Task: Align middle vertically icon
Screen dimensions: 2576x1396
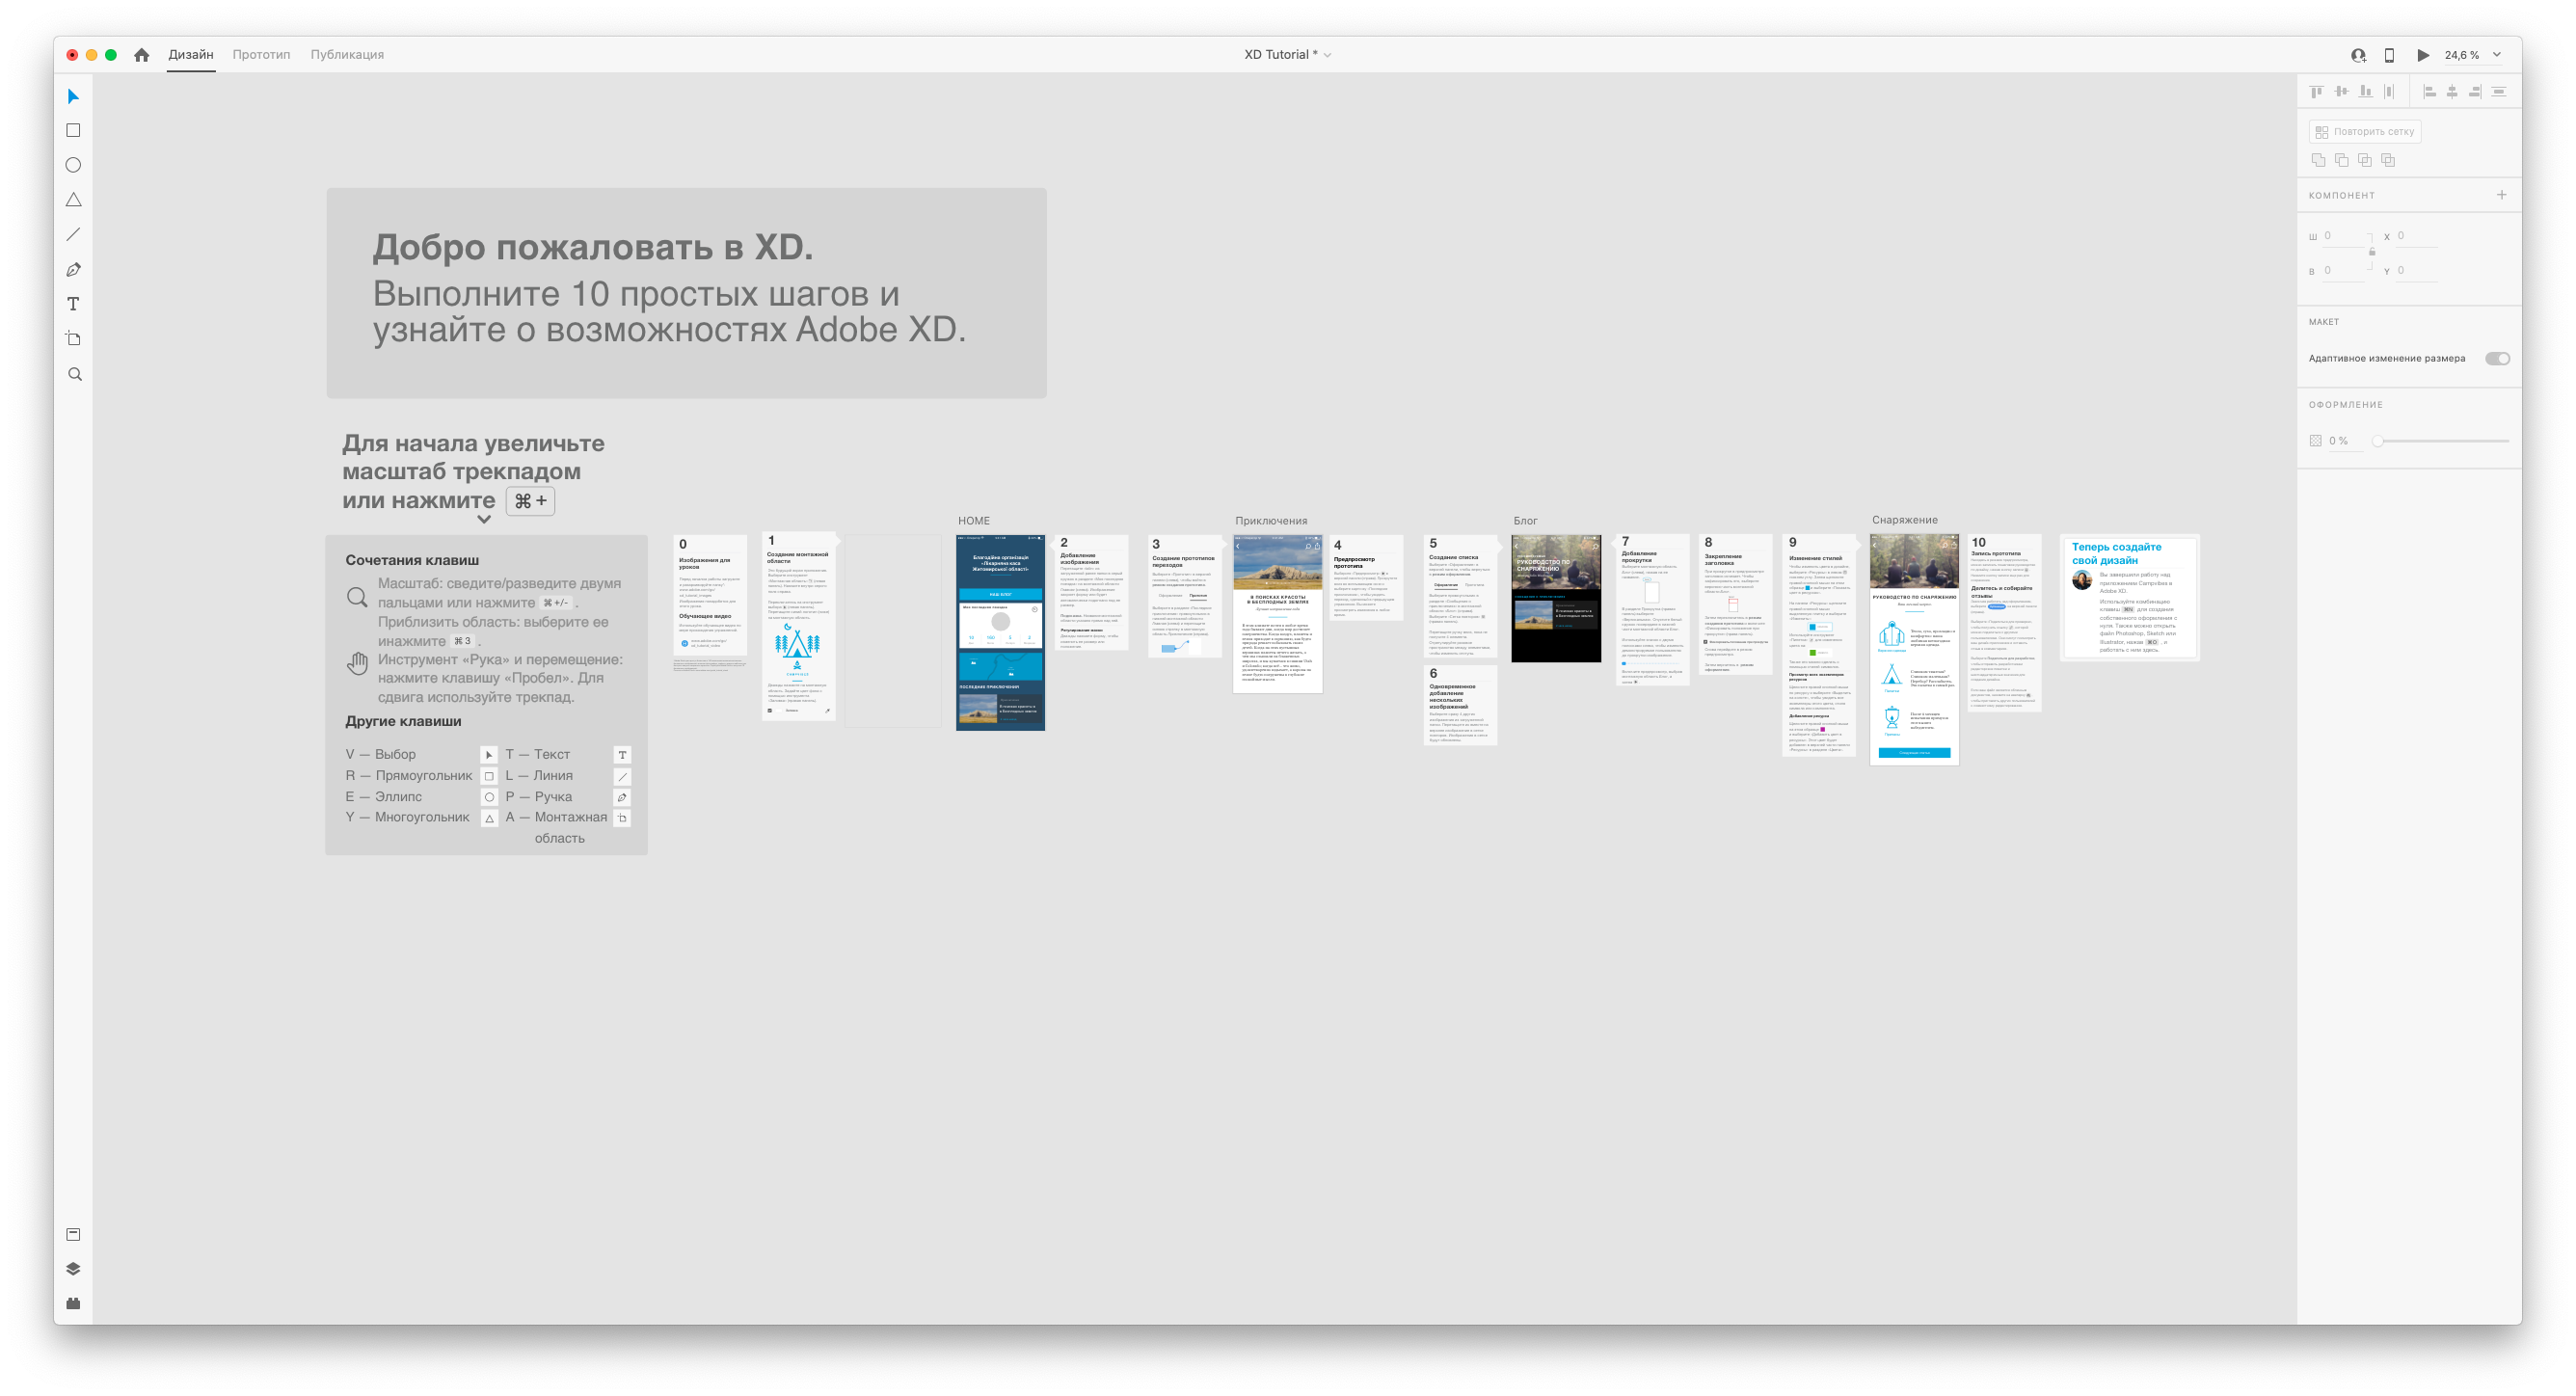Action: (x=2341, y=91)
